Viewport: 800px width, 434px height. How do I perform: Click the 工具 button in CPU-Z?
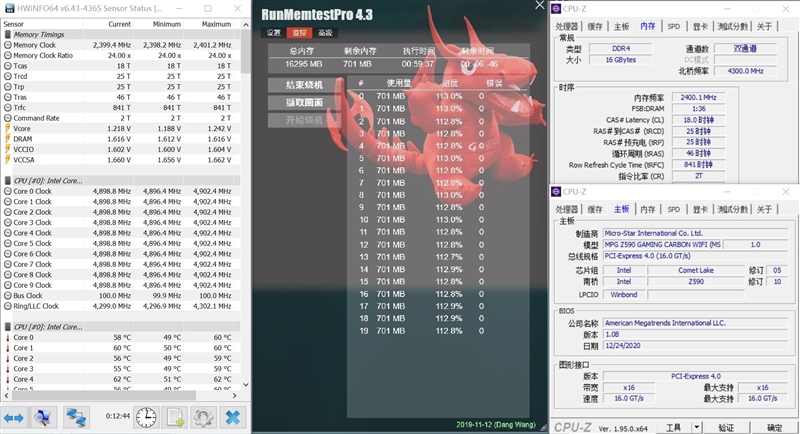(x=673, y=427)
